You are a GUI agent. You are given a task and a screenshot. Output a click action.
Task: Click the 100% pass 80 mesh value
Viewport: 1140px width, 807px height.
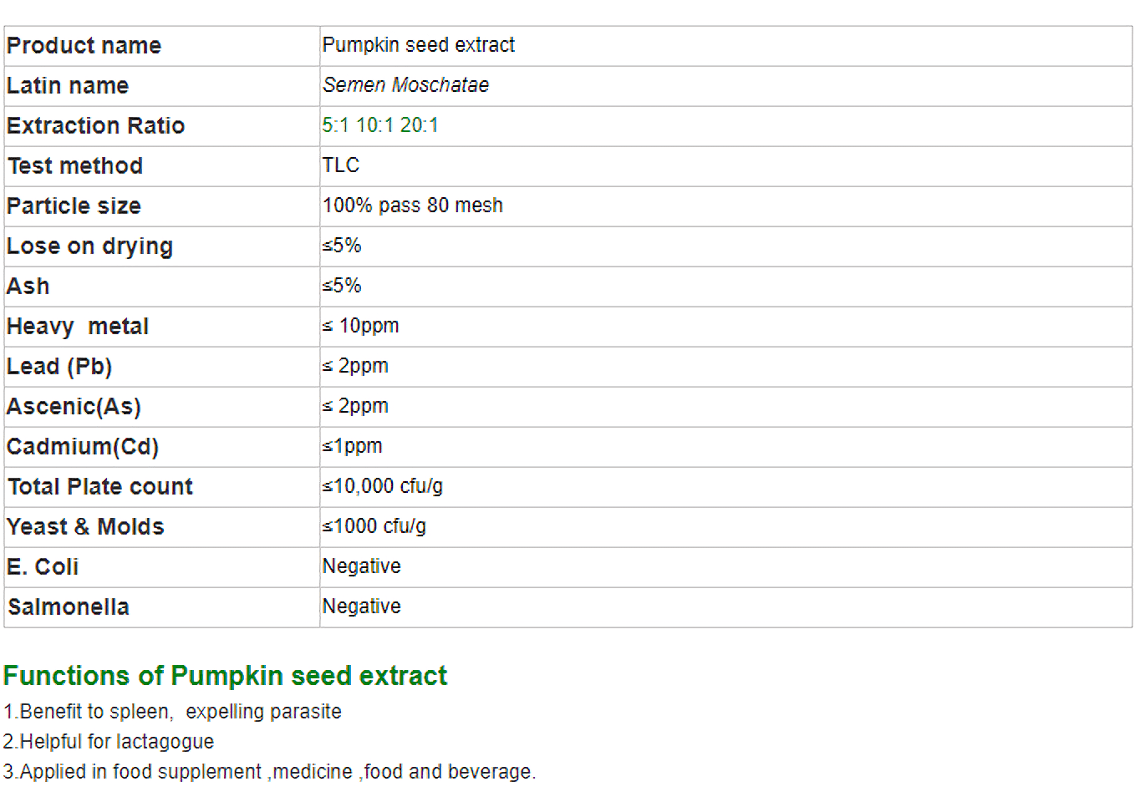412,205
